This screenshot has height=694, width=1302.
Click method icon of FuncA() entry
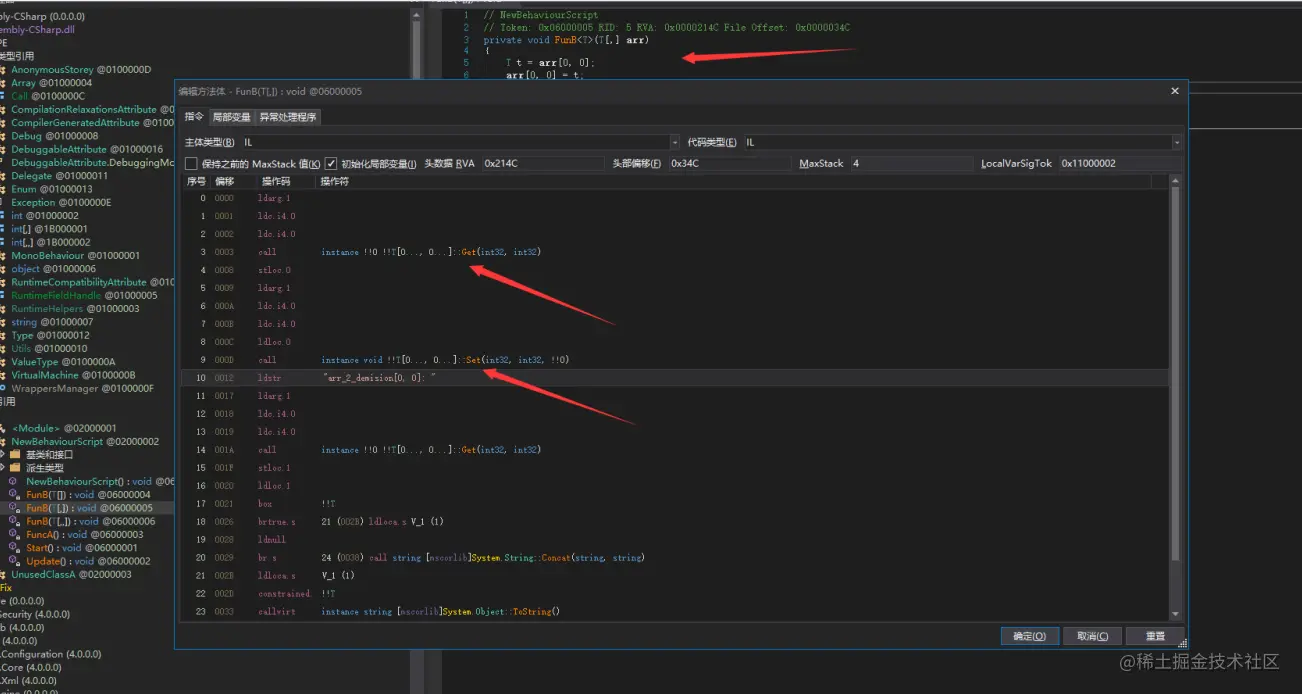[x=15, y=535]
